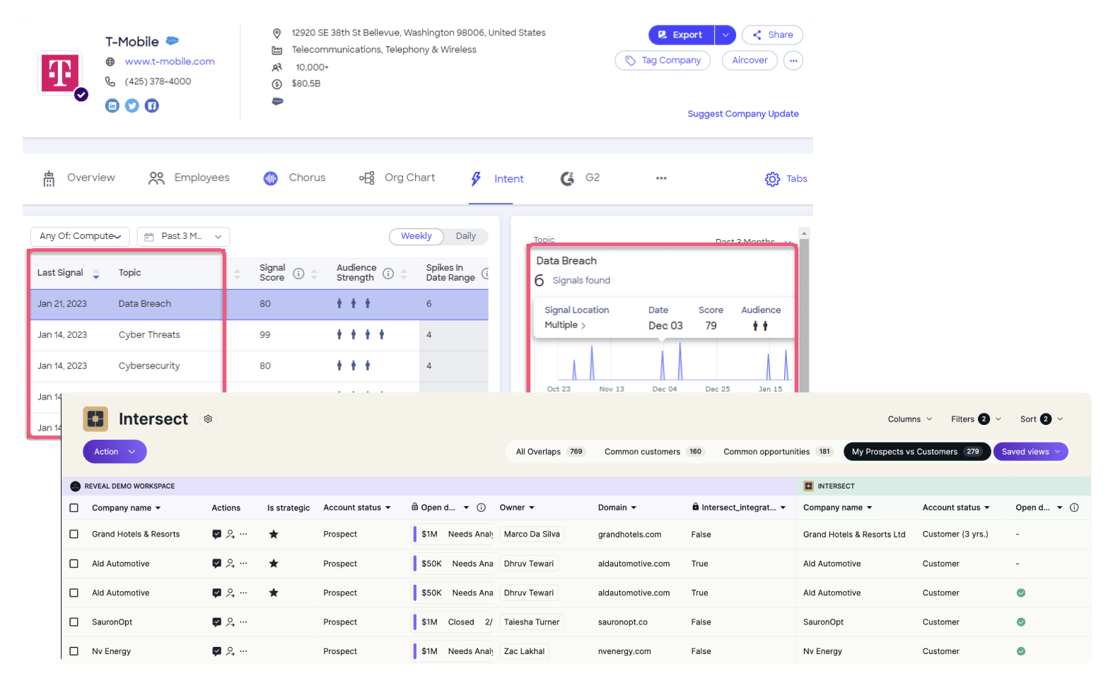Tick the select-all checkbox in Intersect table header

point(74,508)
